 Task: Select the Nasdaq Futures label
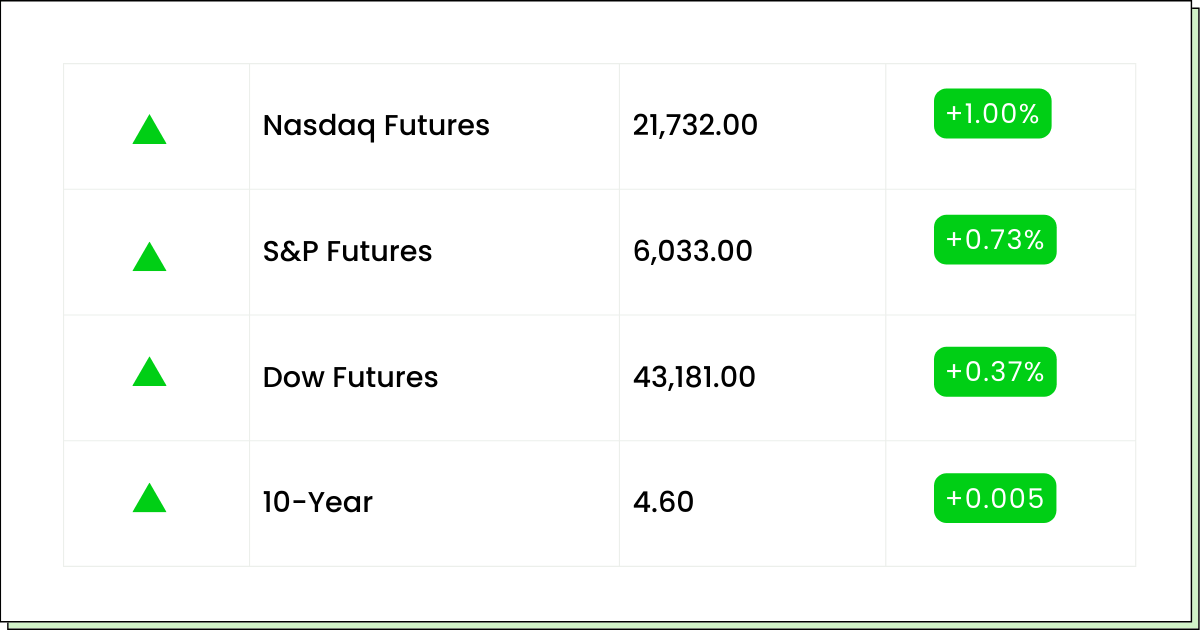pyautogui.click(x=376, y=126)
